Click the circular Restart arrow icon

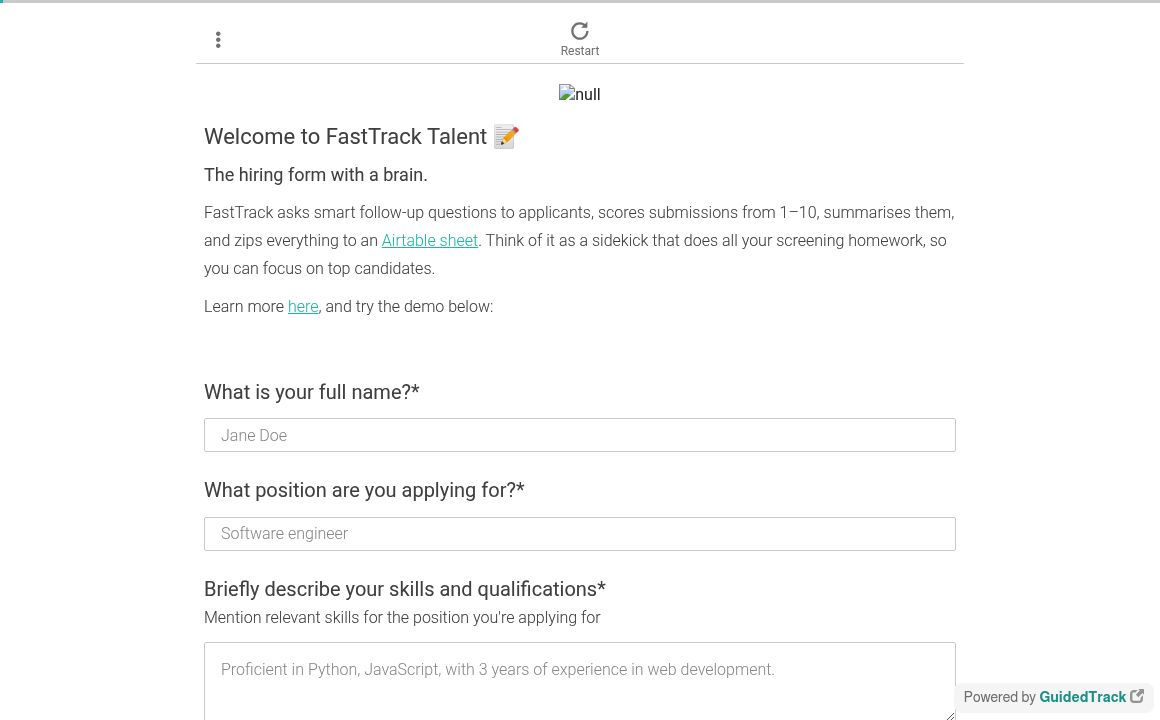[x=580, y=31]
